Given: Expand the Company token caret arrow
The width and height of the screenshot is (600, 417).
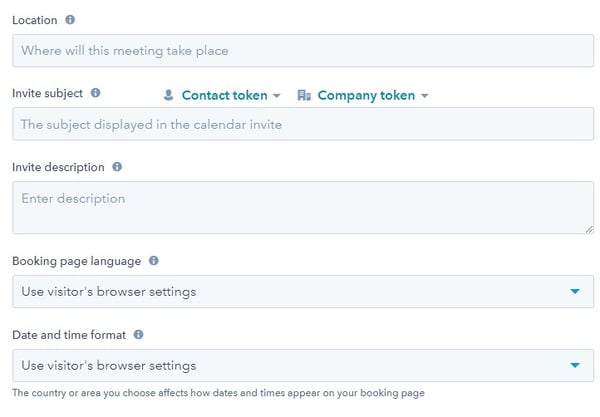Looking at the screenshot, I should (424, 96).
